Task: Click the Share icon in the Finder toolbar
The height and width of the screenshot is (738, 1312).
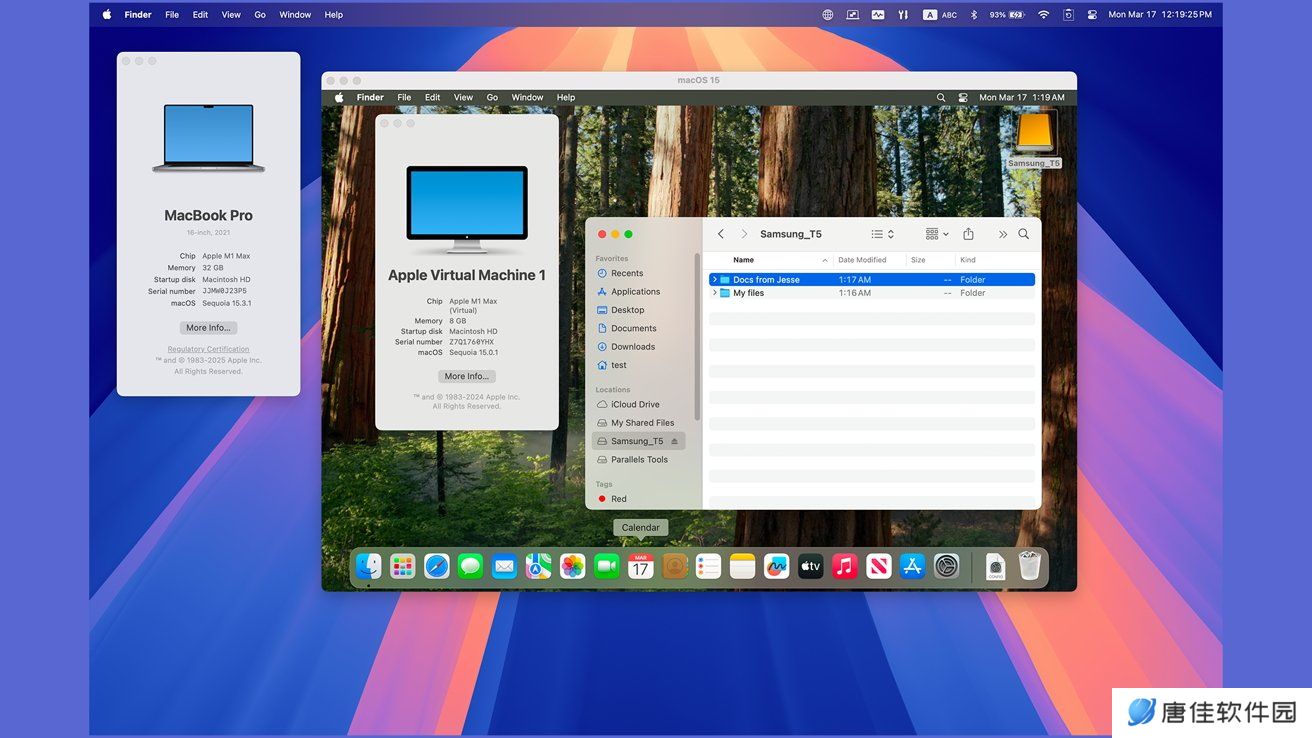Action: click(x=968, y=234)
